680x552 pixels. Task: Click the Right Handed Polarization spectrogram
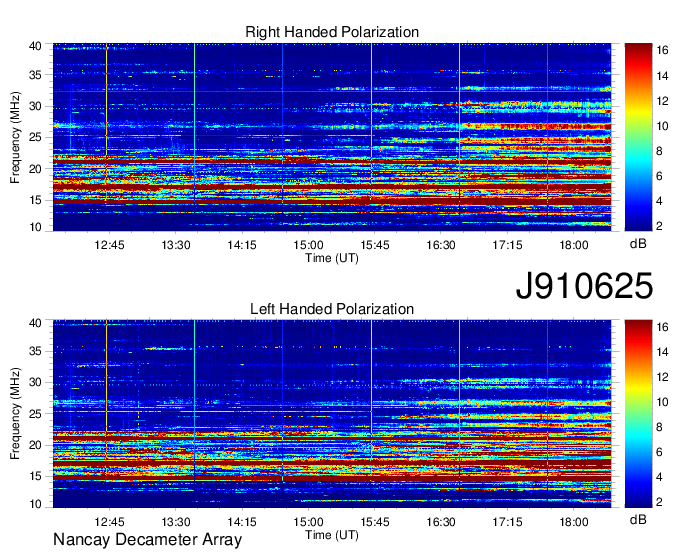coord(332,137)
